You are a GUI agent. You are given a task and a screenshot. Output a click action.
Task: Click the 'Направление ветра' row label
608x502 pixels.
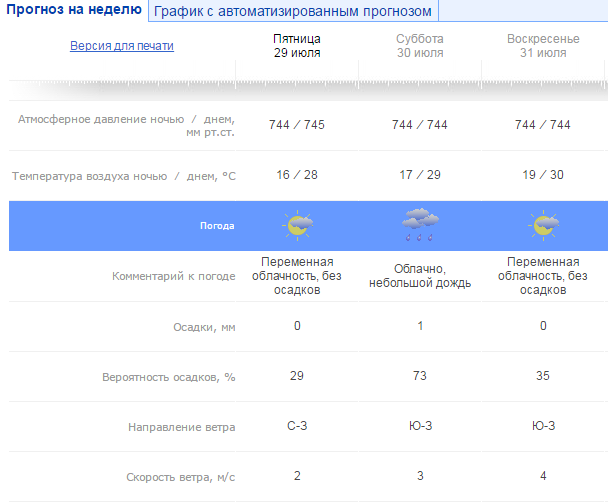(182, 427)
